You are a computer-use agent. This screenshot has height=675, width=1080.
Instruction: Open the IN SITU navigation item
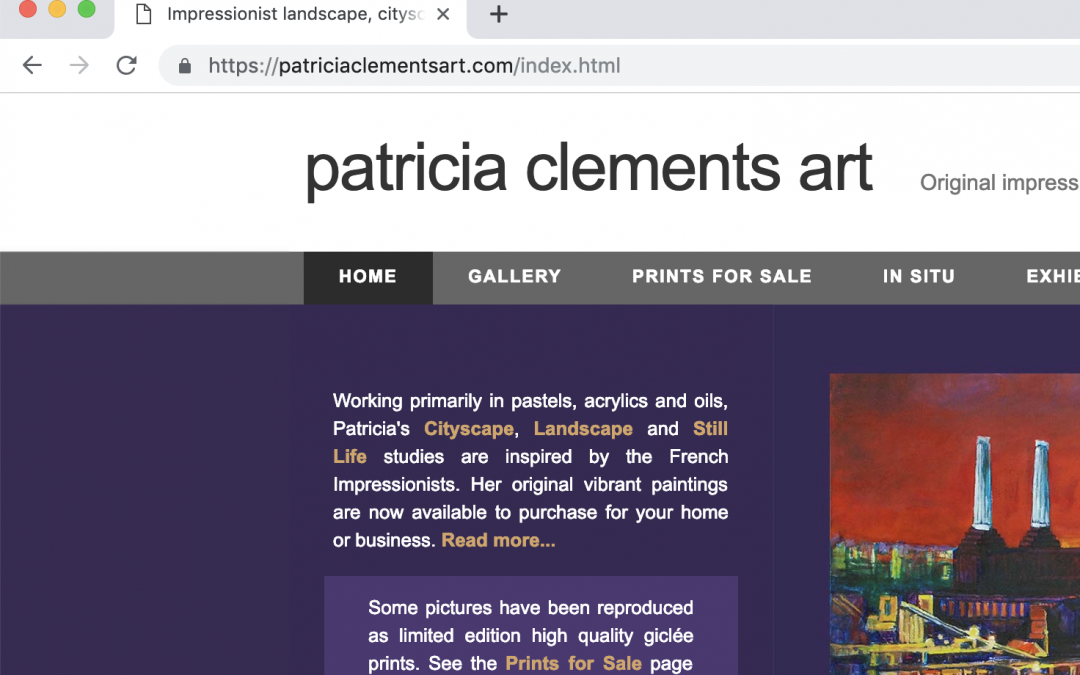pos(919,277)
